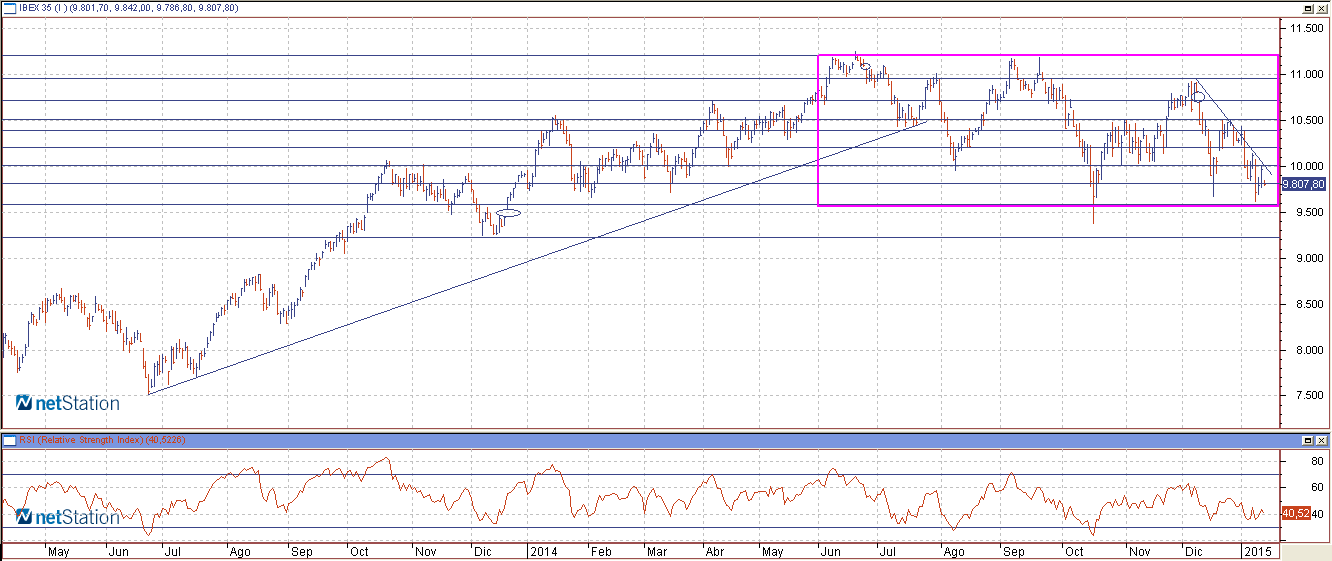This screenshot has height=561, width=1332.
Task: Click the 2014 year label on time axis
Action: click(544, 551)
